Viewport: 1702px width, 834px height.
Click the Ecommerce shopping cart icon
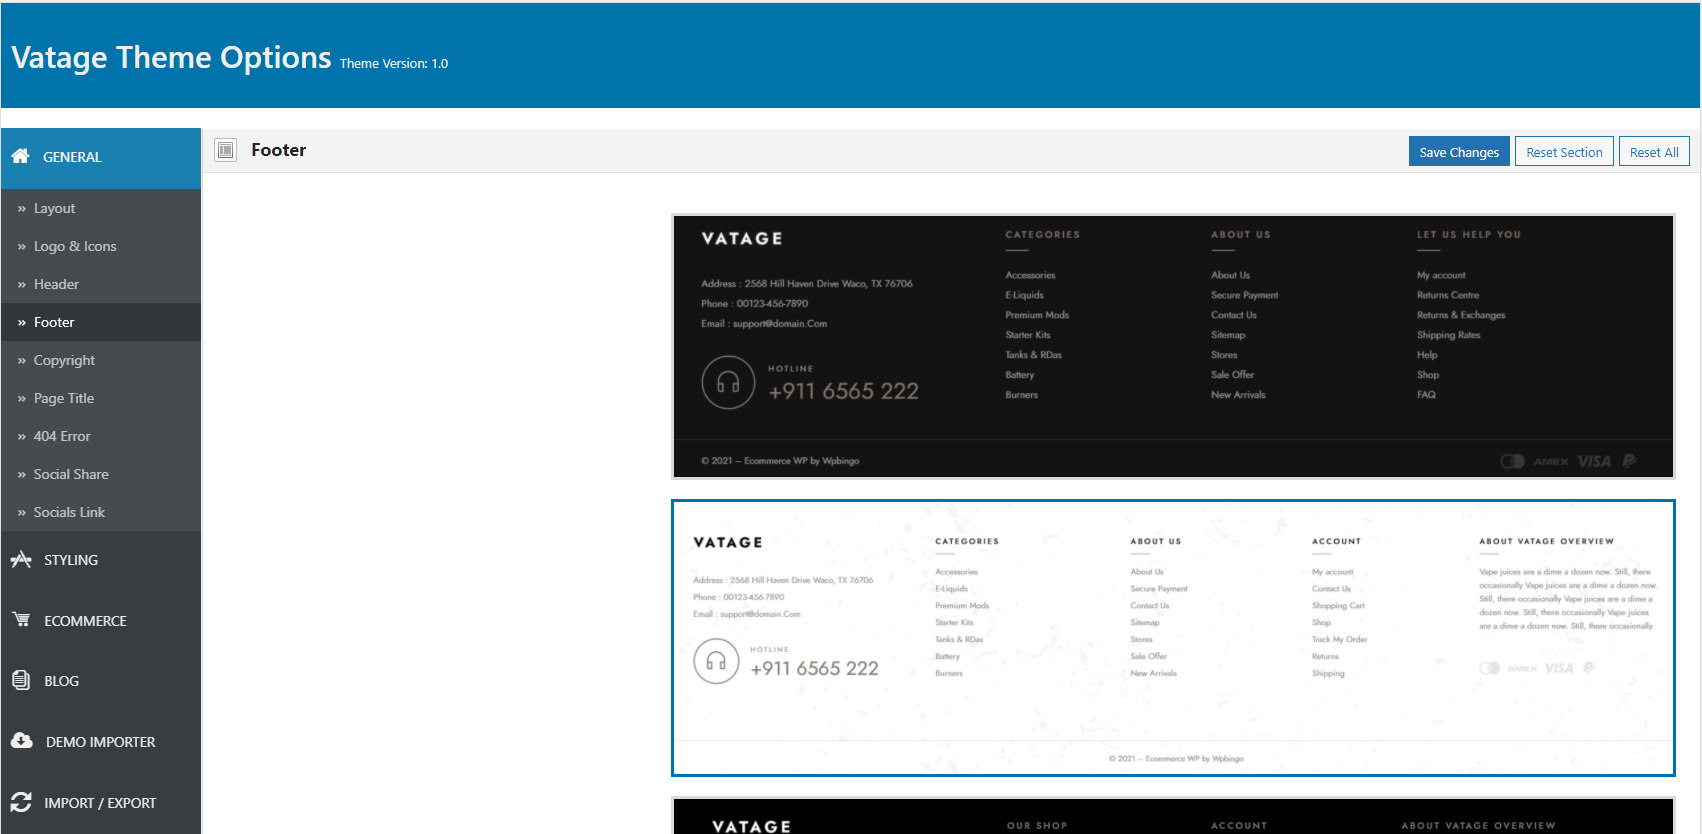tap(21, 619)
